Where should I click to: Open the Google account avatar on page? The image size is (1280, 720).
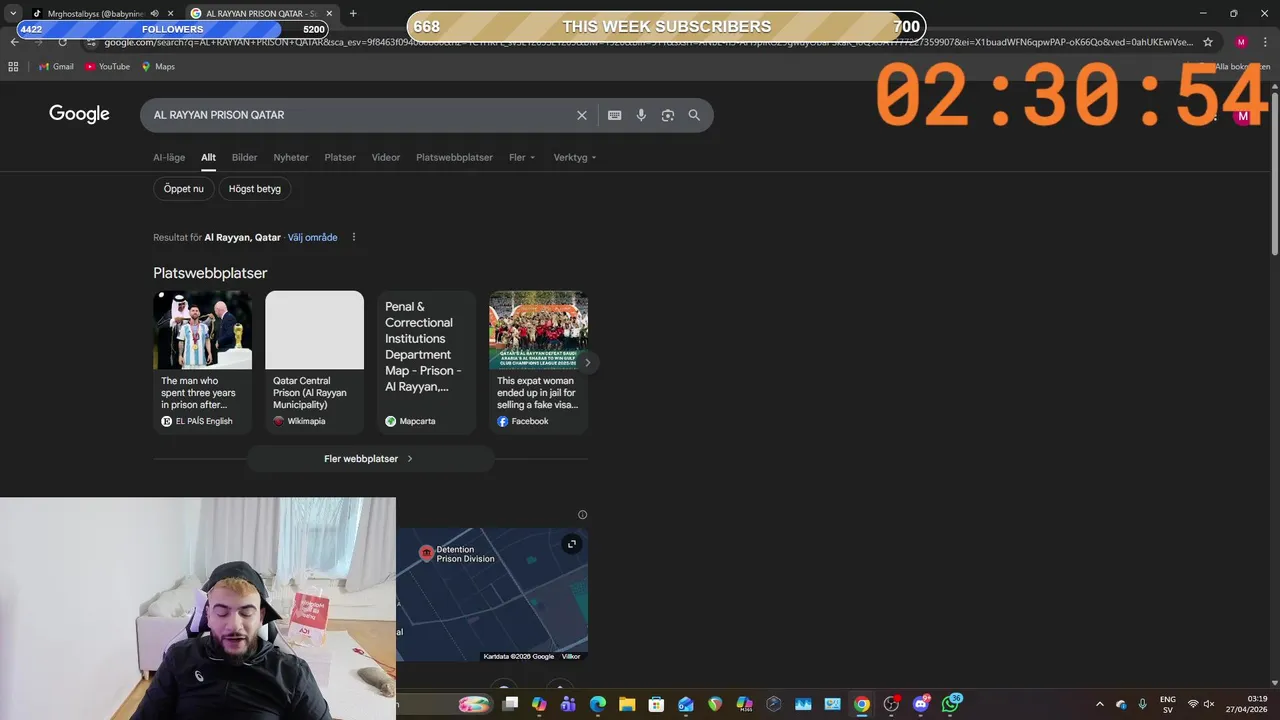coord(1243,116)
